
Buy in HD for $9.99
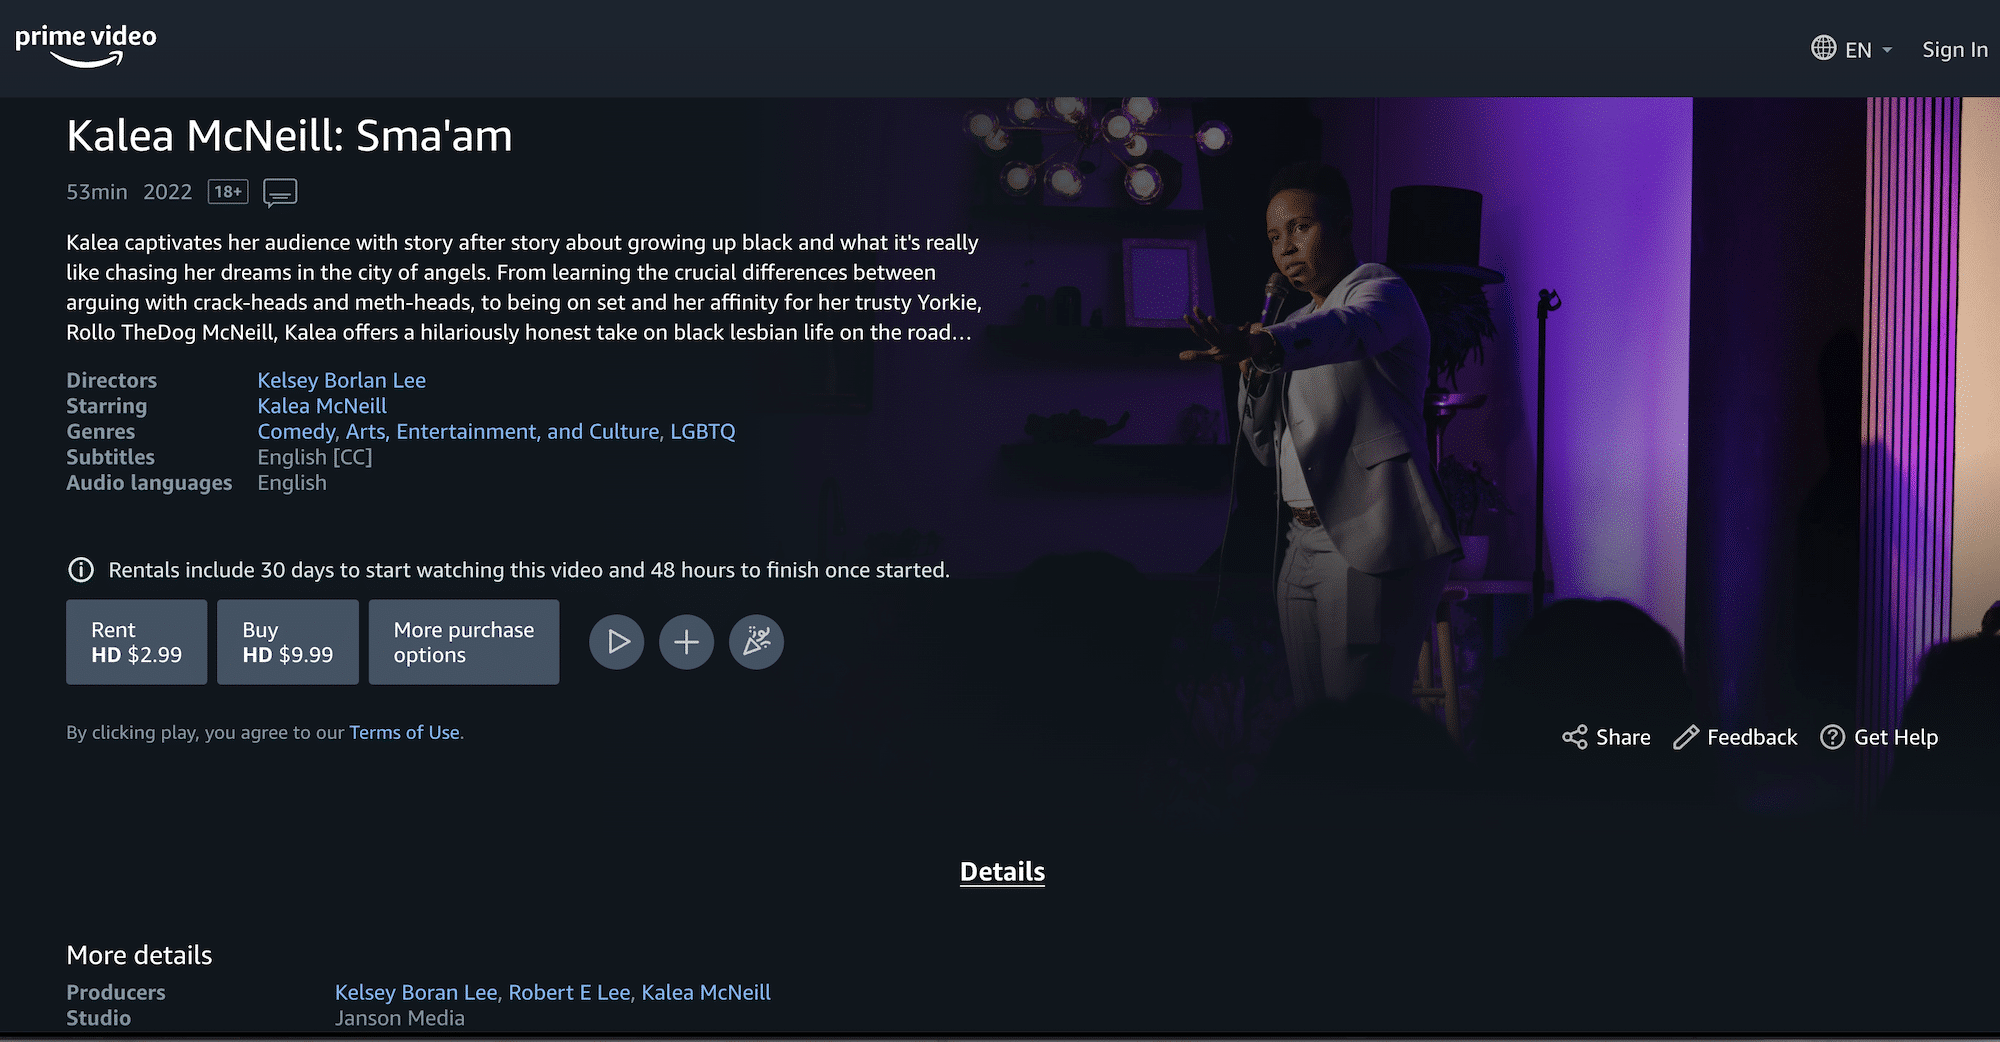point(288,642)
